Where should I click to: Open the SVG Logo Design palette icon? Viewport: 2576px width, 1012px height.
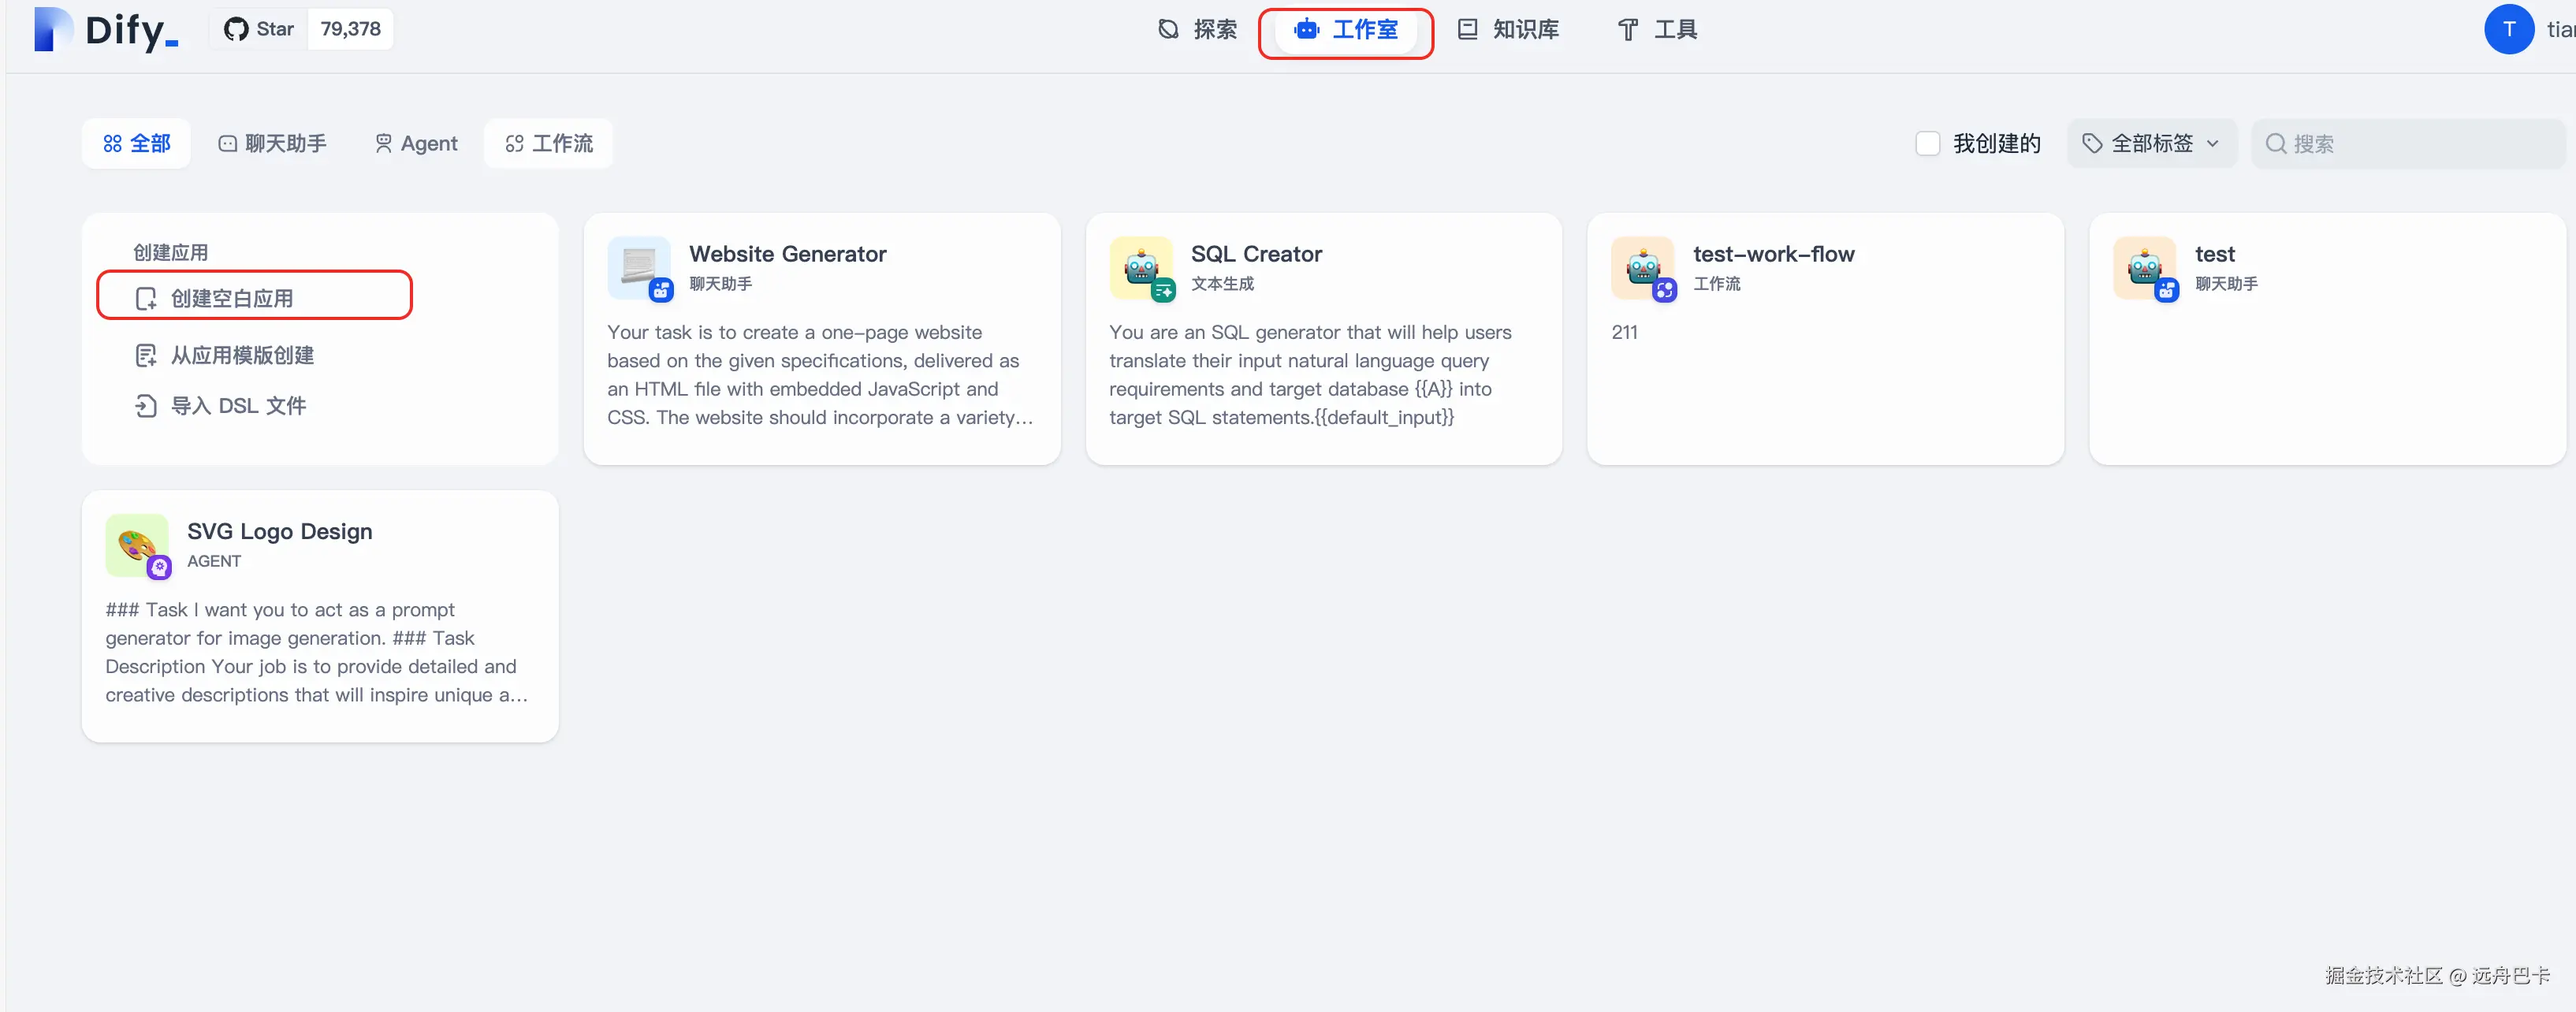click(x=137, y=545)
